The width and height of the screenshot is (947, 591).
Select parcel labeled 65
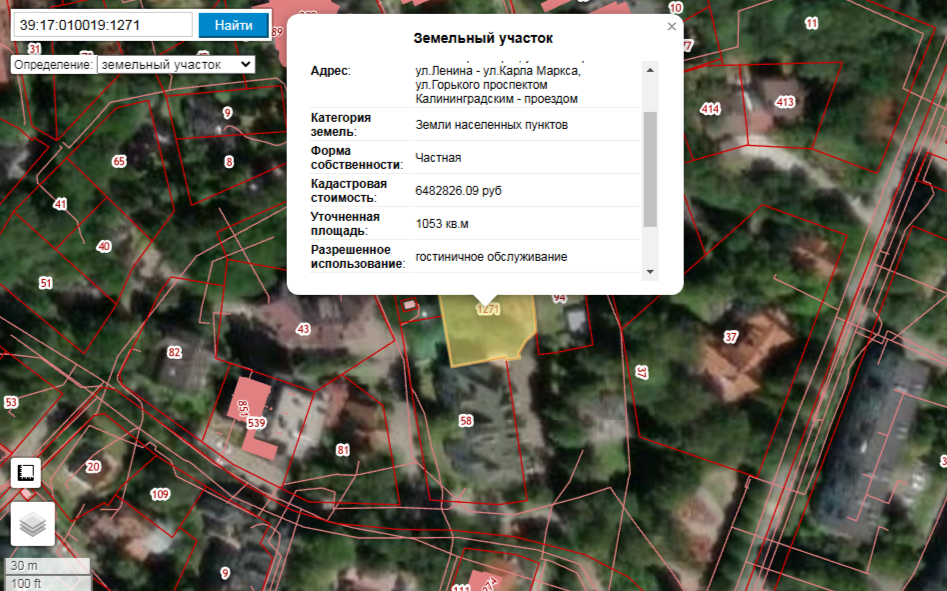tap(119, 161)
